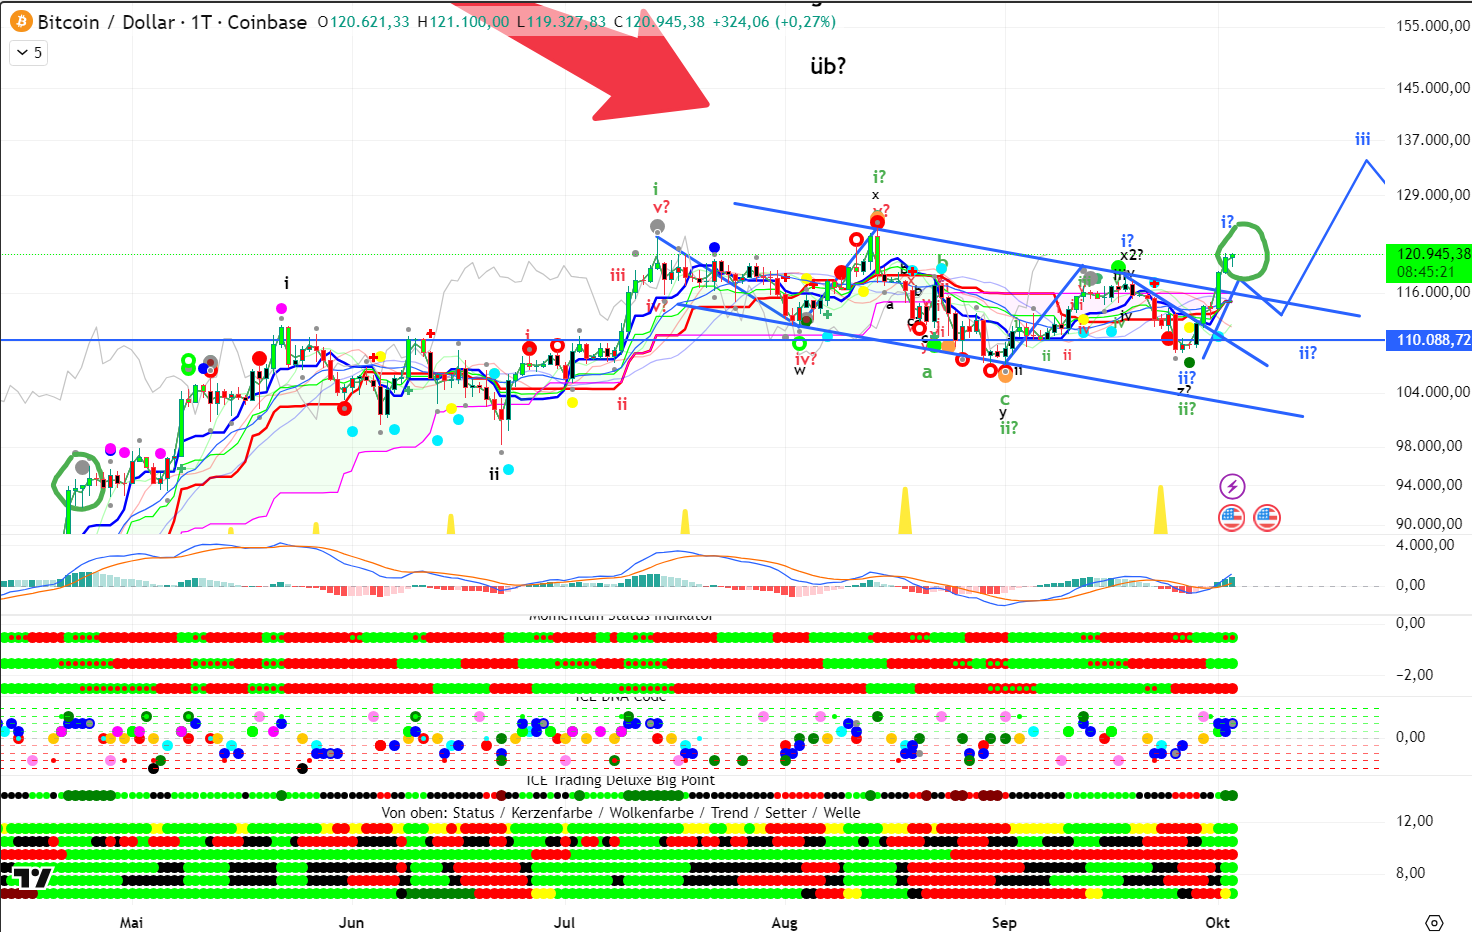Click the 137.000,00 price scale level
1472x932 pixels.
pyautogui.click(x=1433, y=140)
